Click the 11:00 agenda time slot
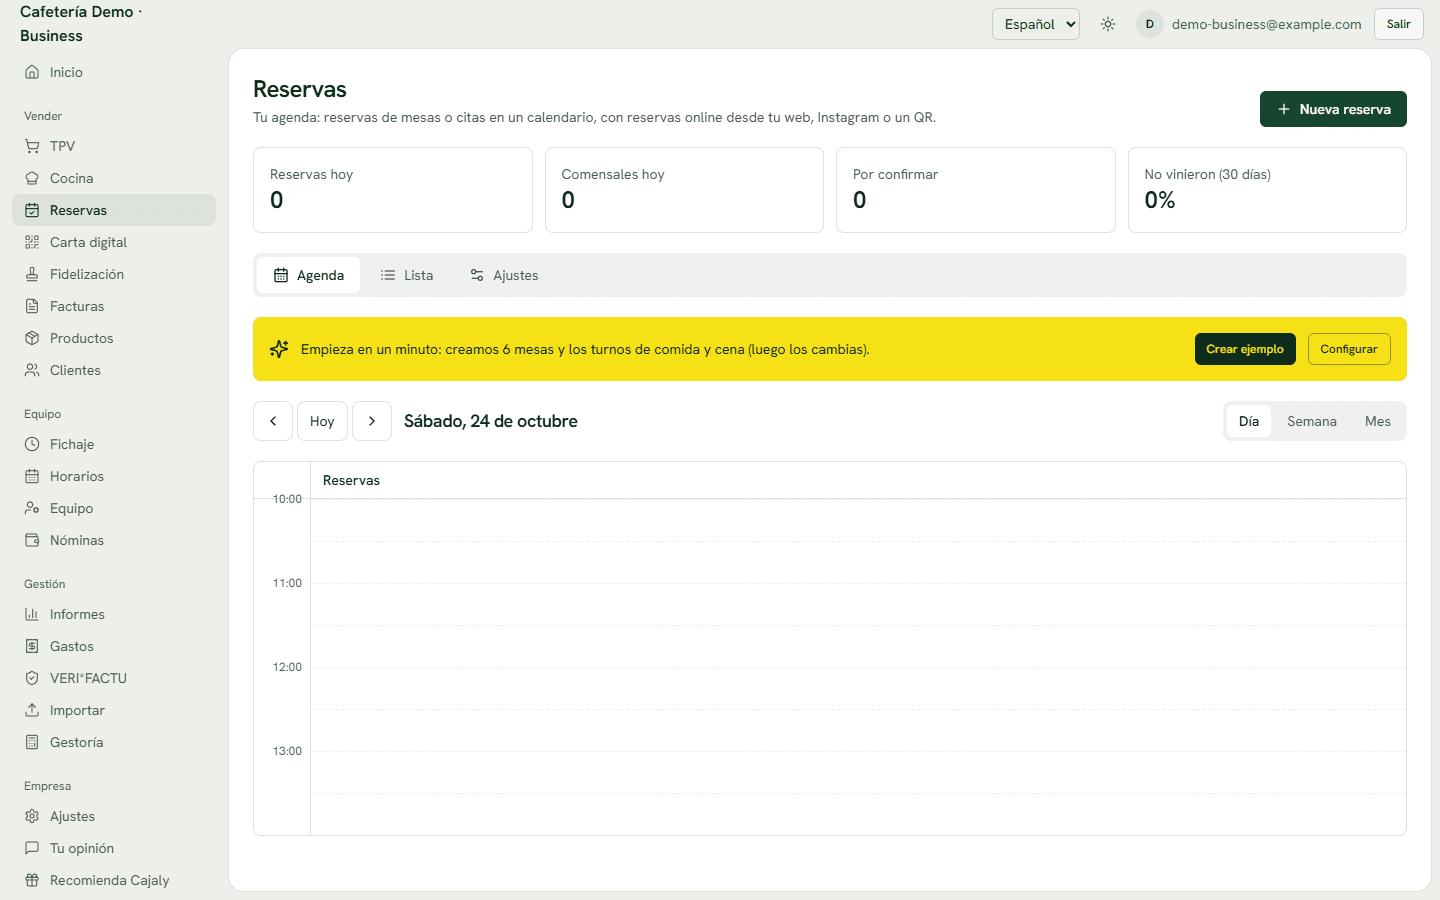Viewport: 1440px width, 900px height. tap(858, 604)
